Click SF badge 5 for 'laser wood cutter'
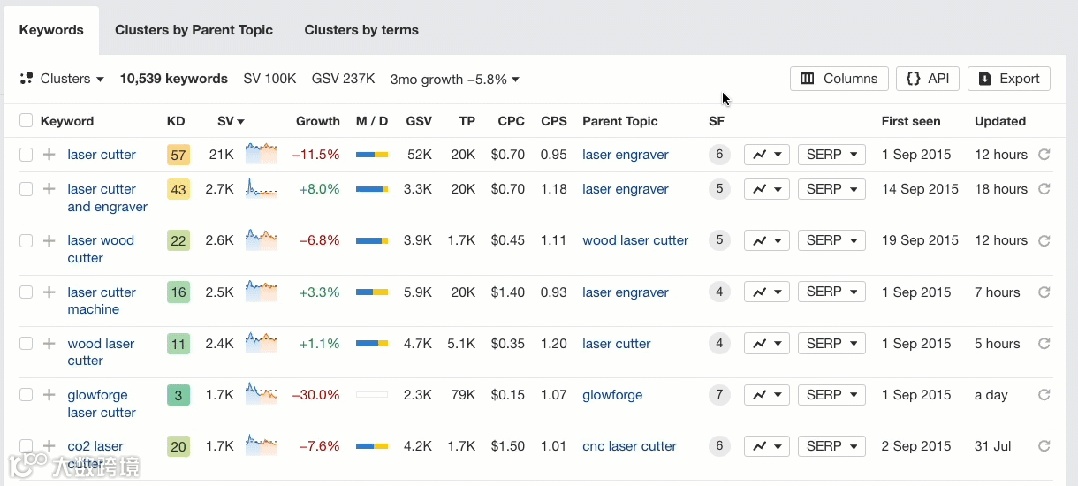Image resolution: width=1078 pixels, height=486 pixels. coord(719,241)
